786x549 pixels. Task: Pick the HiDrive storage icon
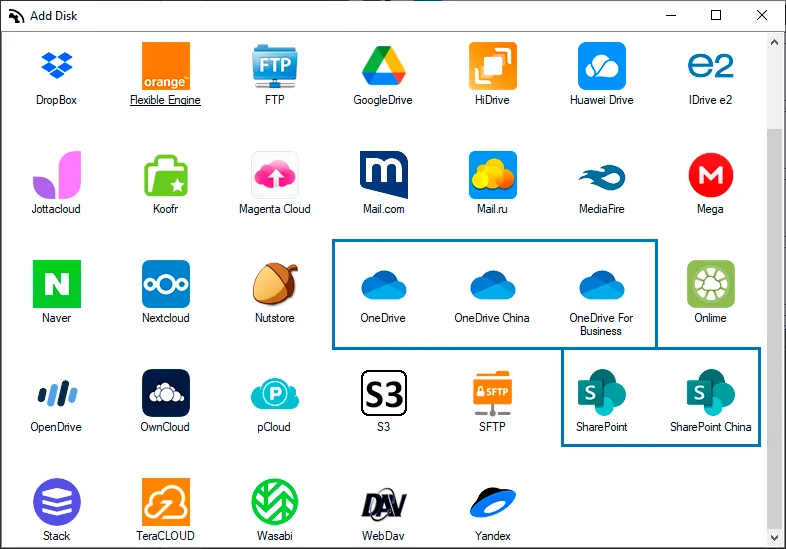[492, 66]
